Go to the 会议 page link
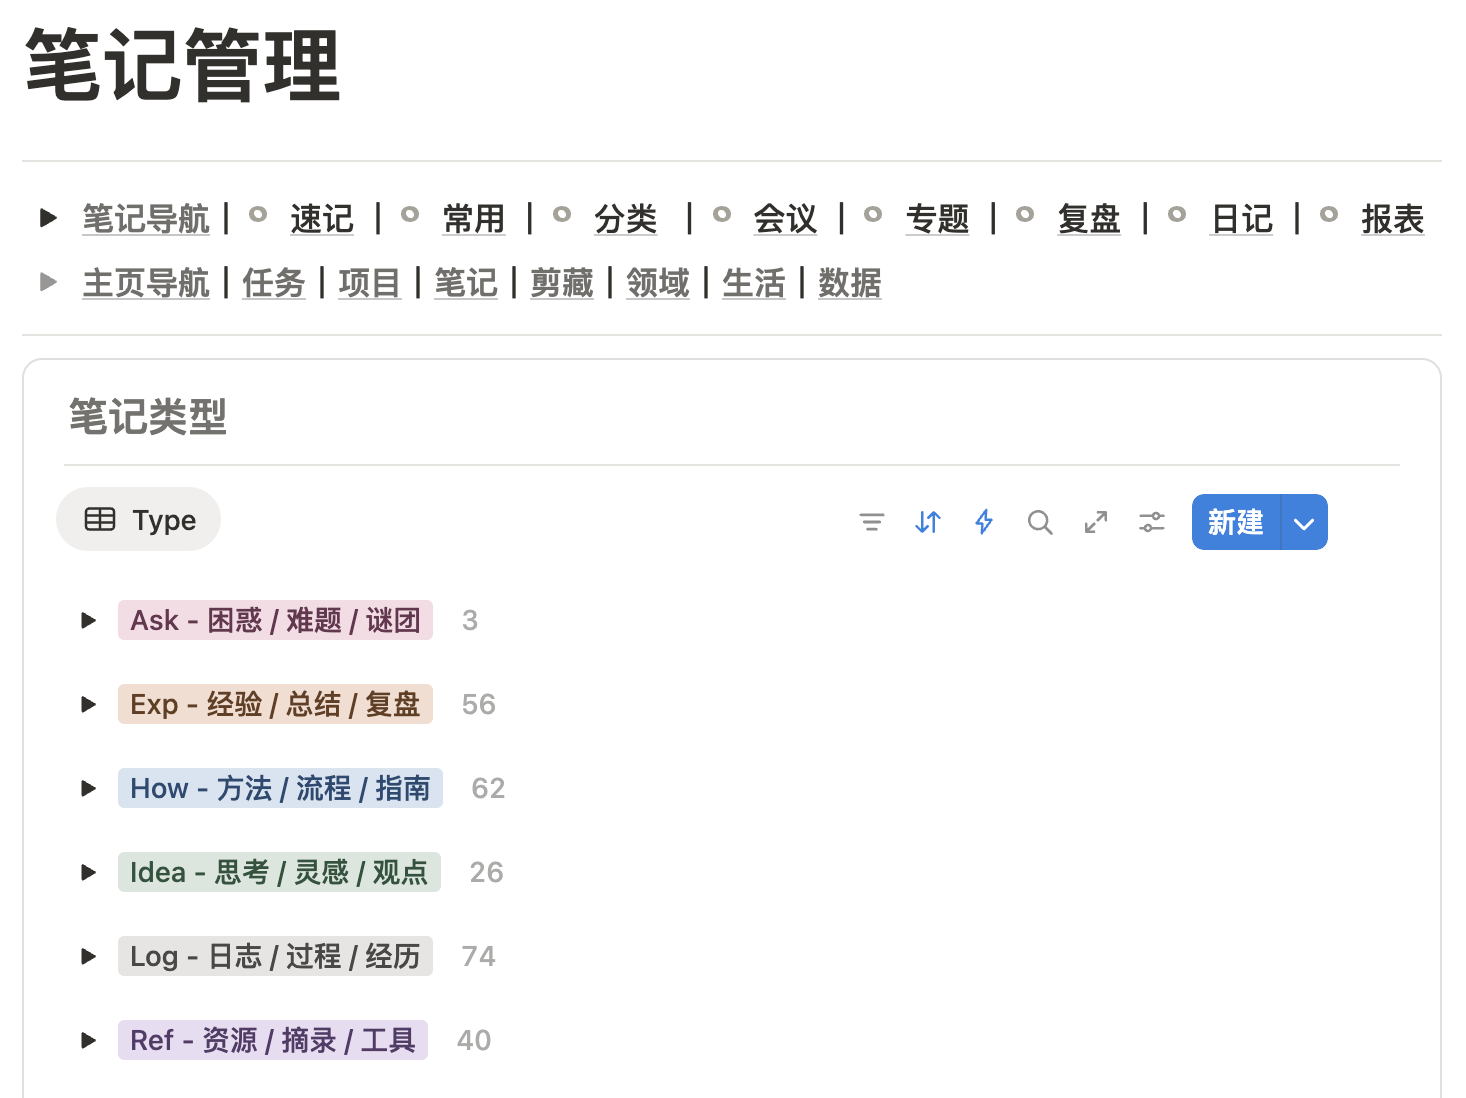Screen dimensions: 1466x1098 785,219
